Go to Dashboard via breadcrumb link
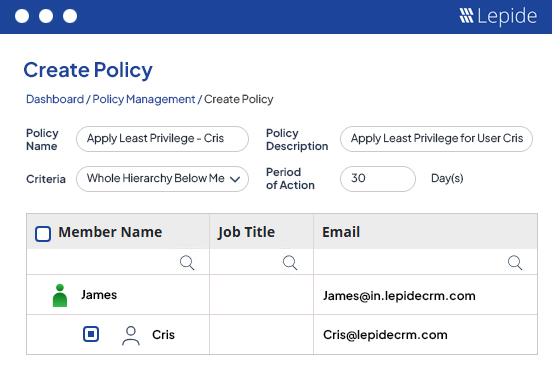Viewport: 552px width, 380px height. (x=55, y=99)
